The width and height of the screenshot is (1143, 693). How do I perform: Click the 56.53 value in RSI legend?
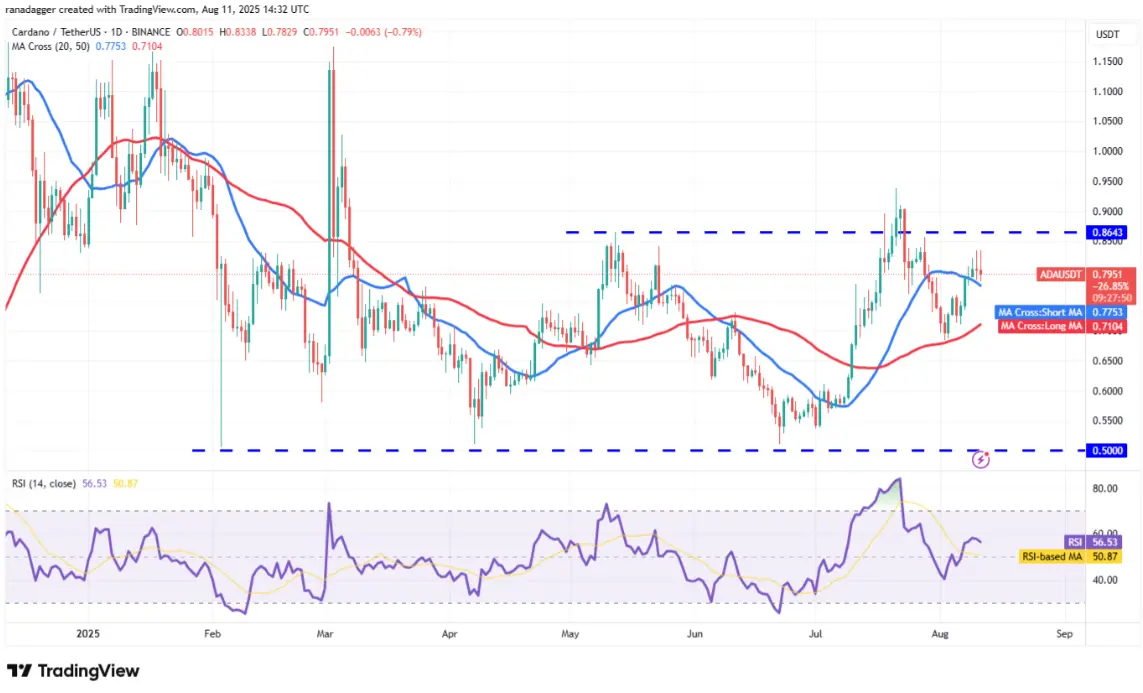pyautogui.click(x=94, y=483)
